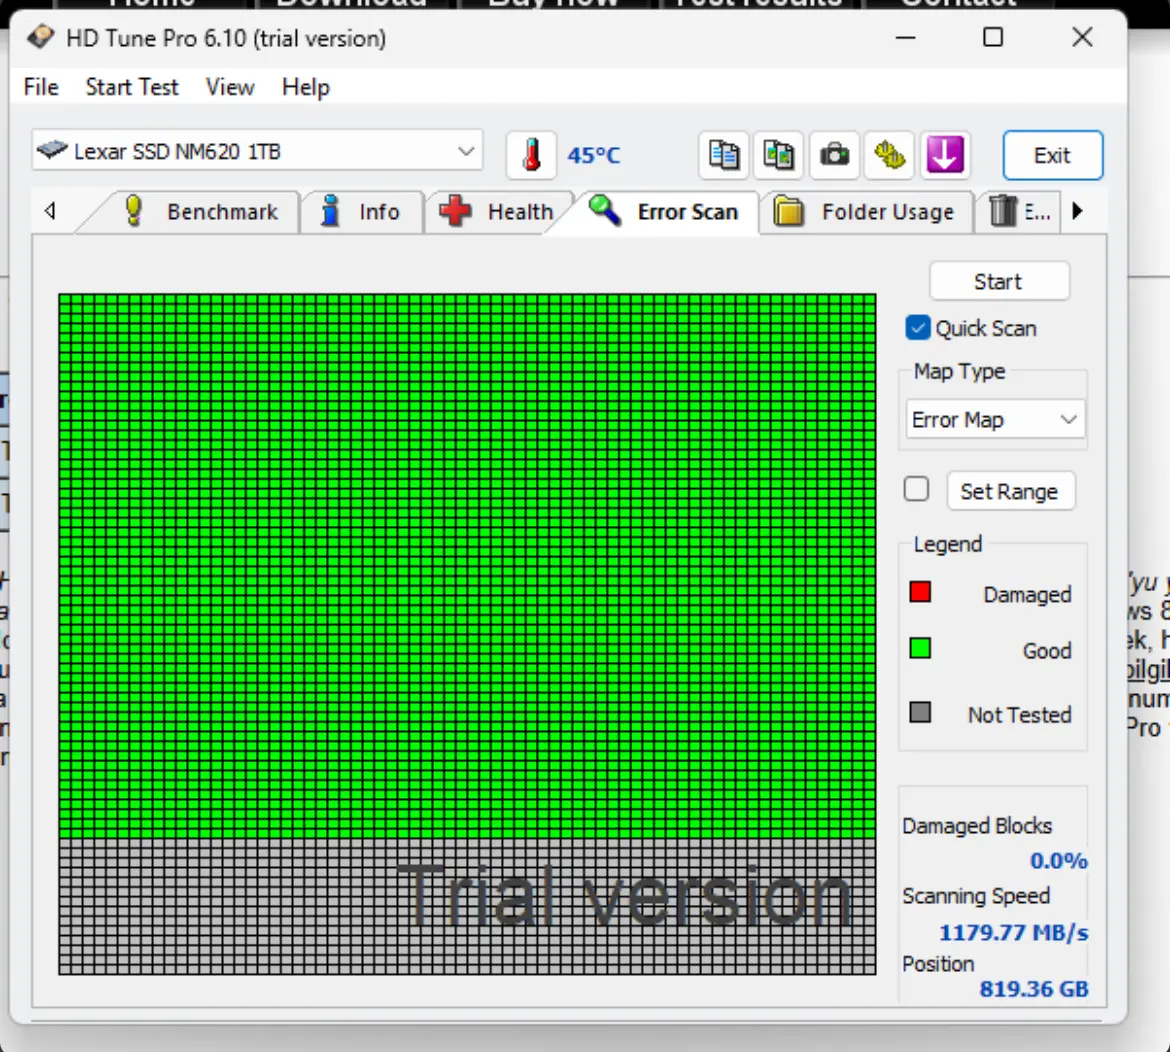
Task: Click the 819.36 GB position value
Action: click(1033, 989)
